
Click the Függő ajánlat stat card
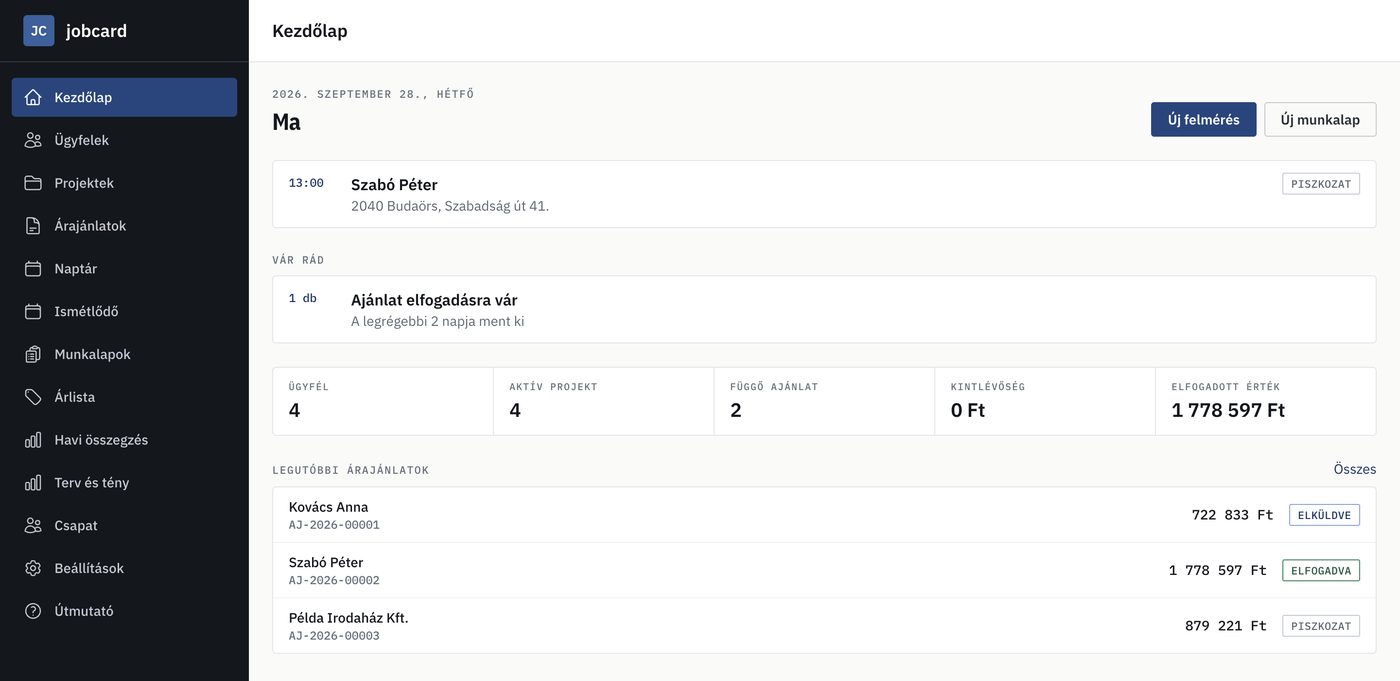tap(825, 401)
